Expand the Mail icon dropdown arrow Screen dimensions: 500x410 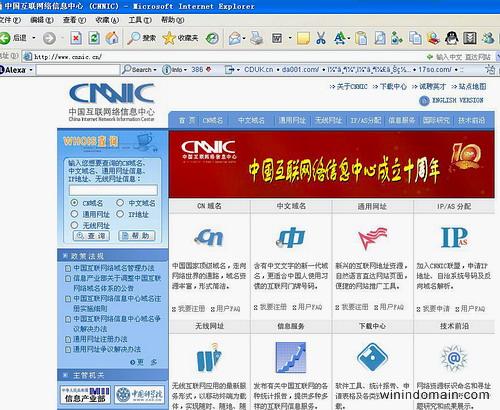tap(244, 38)
